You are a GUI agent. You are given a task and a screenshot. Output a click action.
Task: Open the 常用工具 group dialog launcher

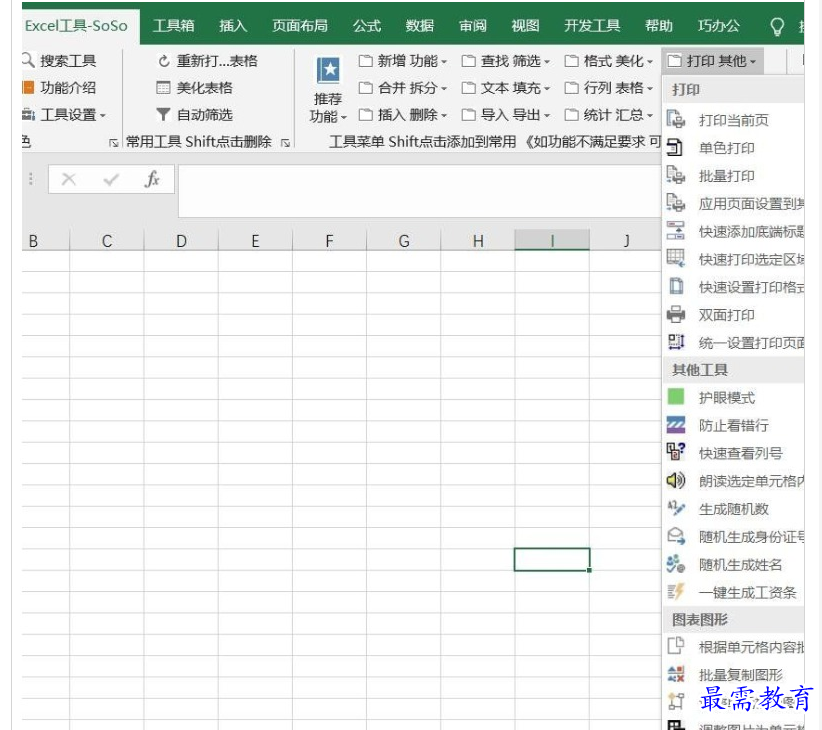285,143
